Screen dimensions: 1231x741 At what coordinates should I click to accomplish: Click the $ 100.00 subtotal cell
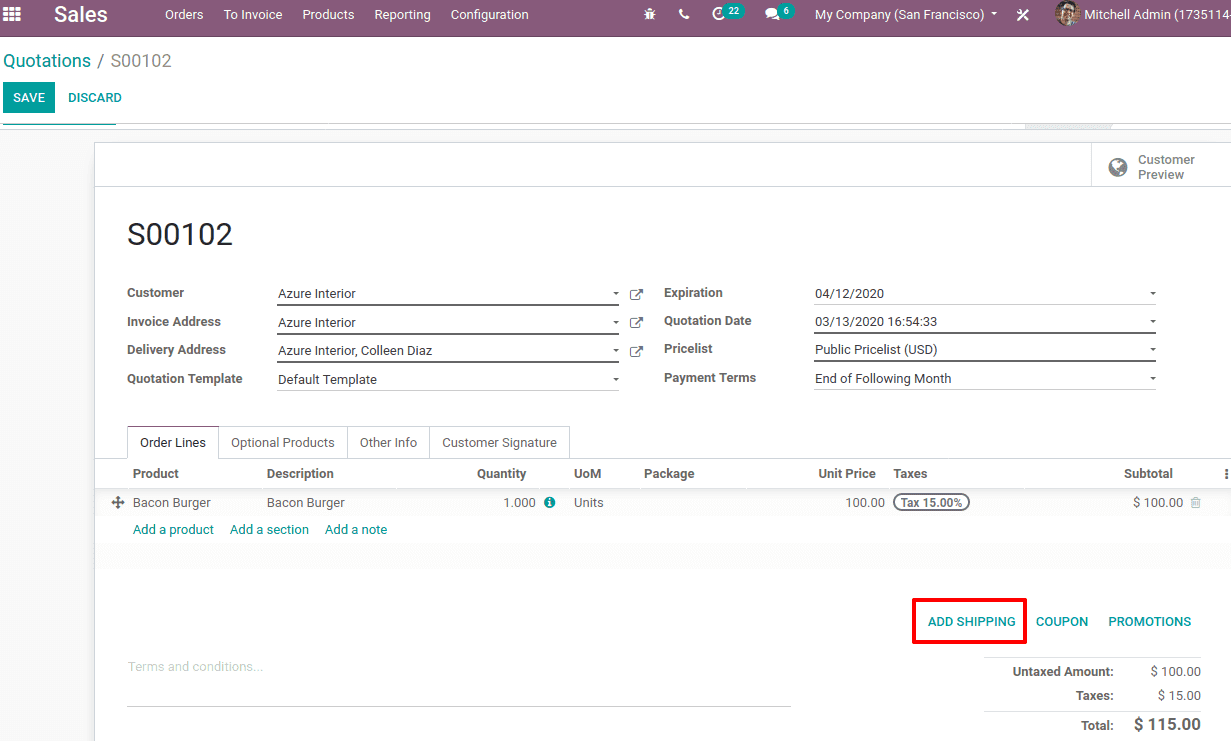[1158, 503]
